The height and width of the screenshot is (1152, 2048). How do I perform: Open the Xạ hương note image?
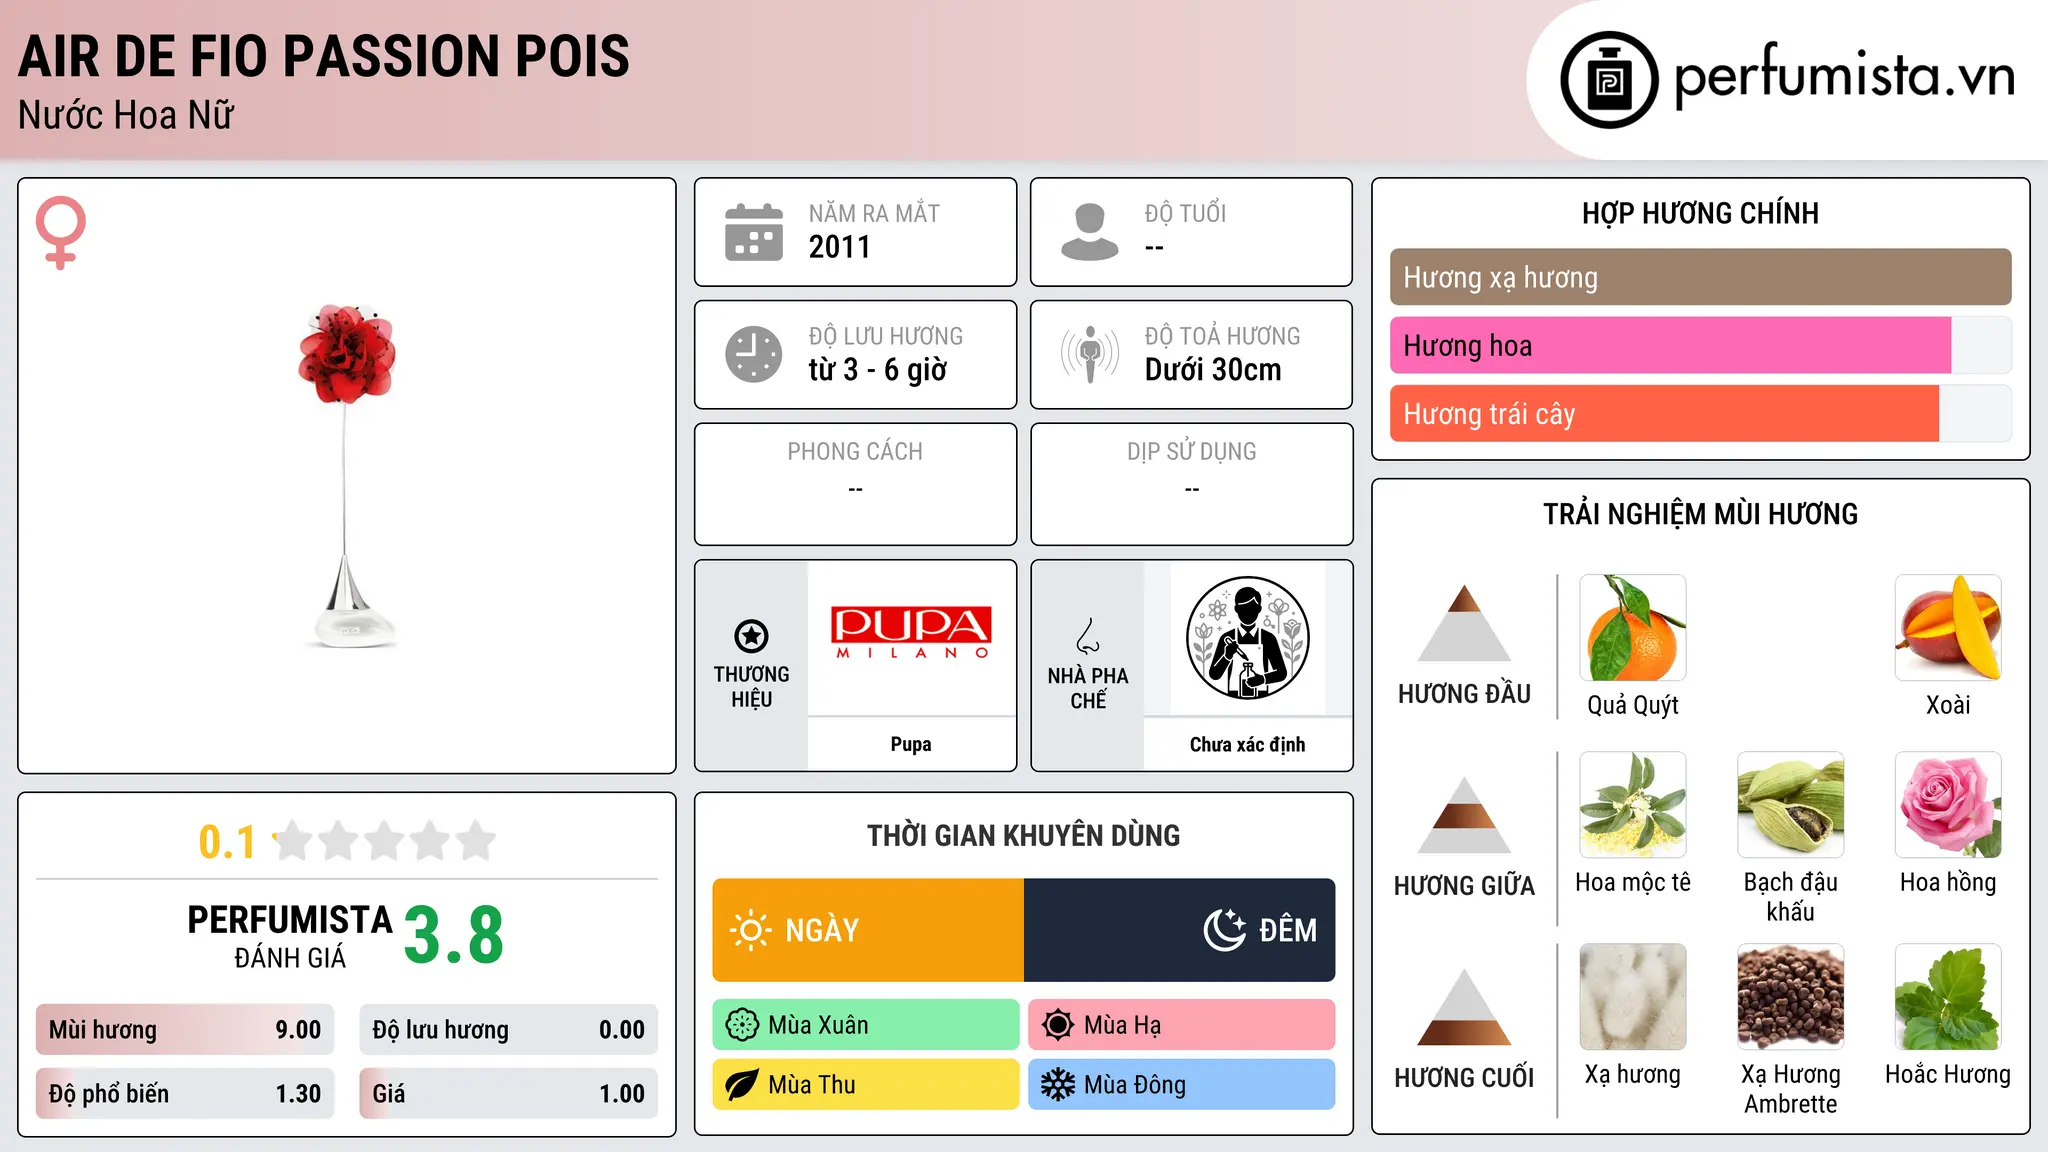(x=1633, y=997)
